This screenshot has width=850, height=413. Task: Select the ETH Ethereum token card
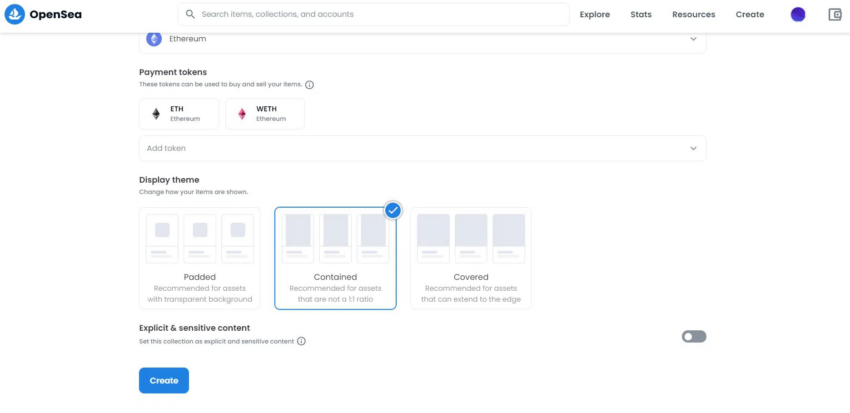pyautogui.click(x=179, y=114)
